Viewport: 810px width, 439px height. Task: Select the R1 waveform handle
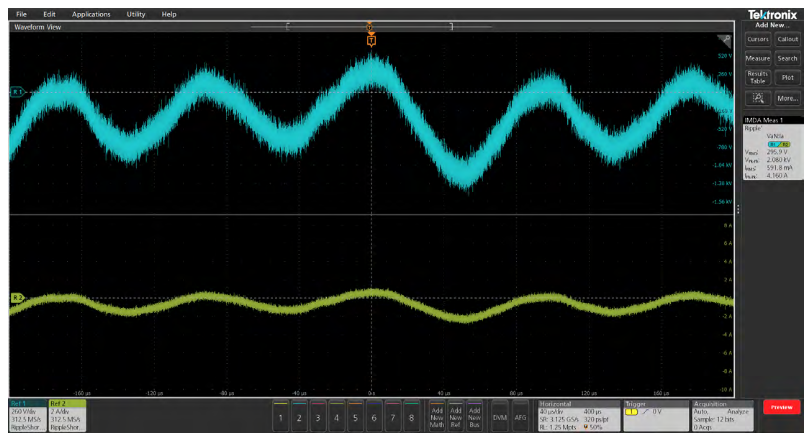coord(16,92)
